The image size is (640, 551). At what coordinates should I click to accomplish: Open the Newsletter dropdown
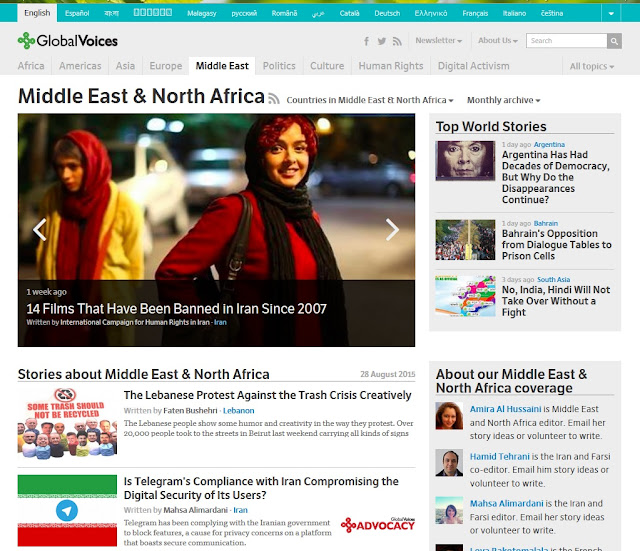(x=438, y=40)
